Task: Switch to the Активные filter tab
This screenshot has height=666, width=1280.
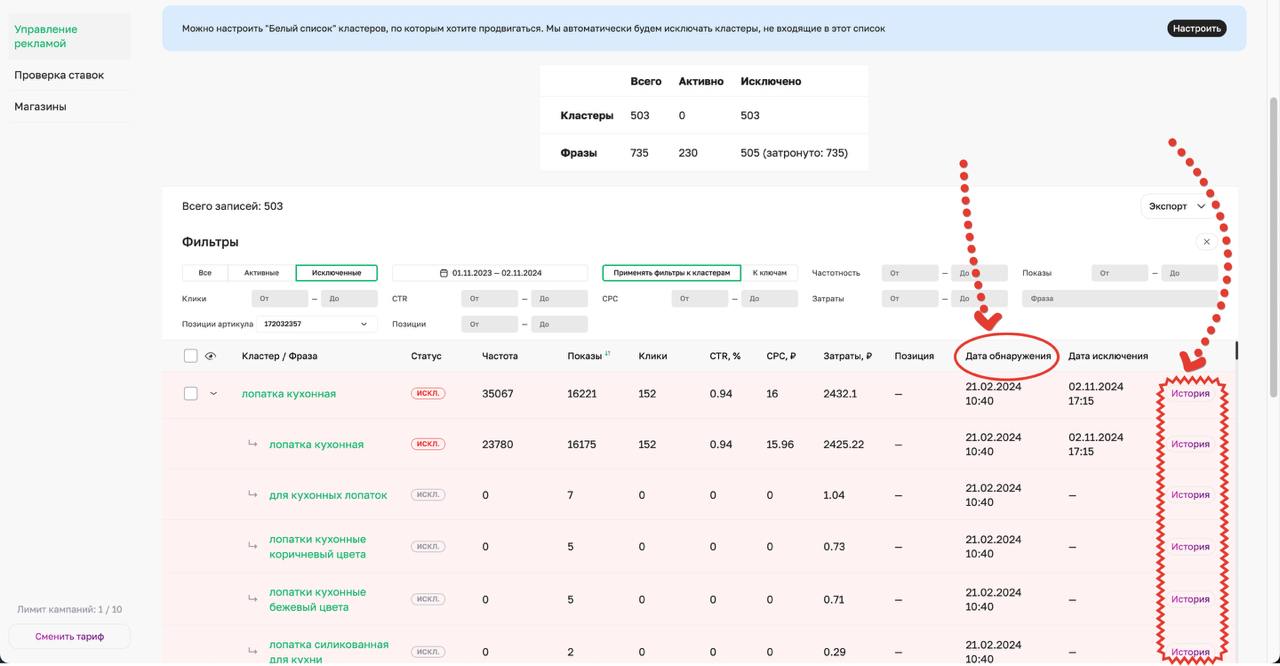Action: click(261, 273)
